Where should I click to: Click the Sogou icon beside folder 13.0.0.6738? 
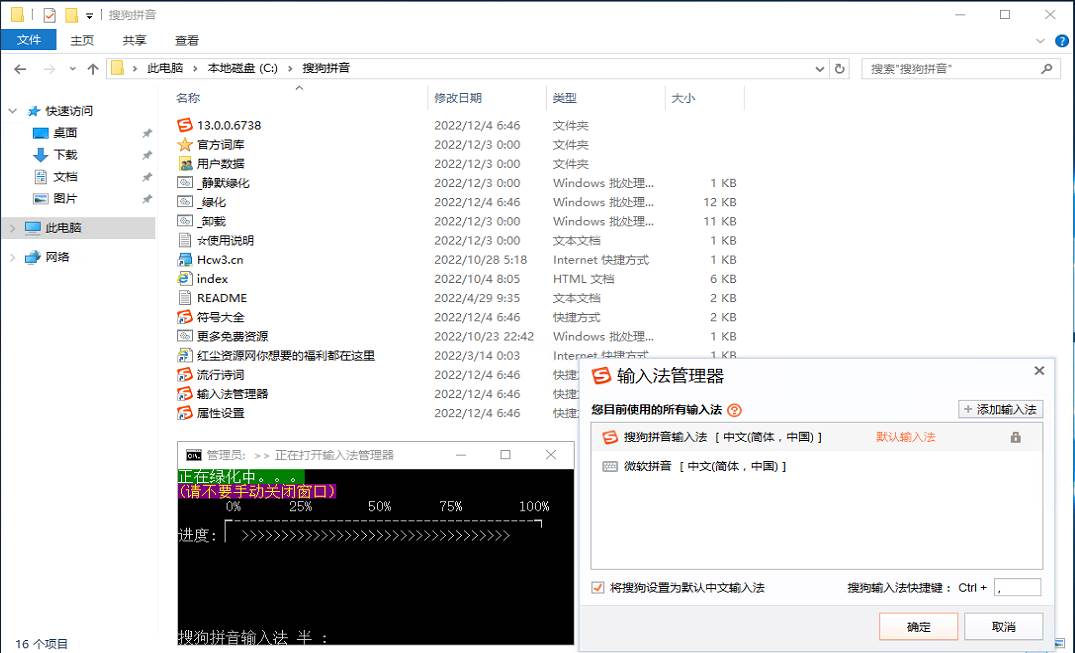pos(184,125)
